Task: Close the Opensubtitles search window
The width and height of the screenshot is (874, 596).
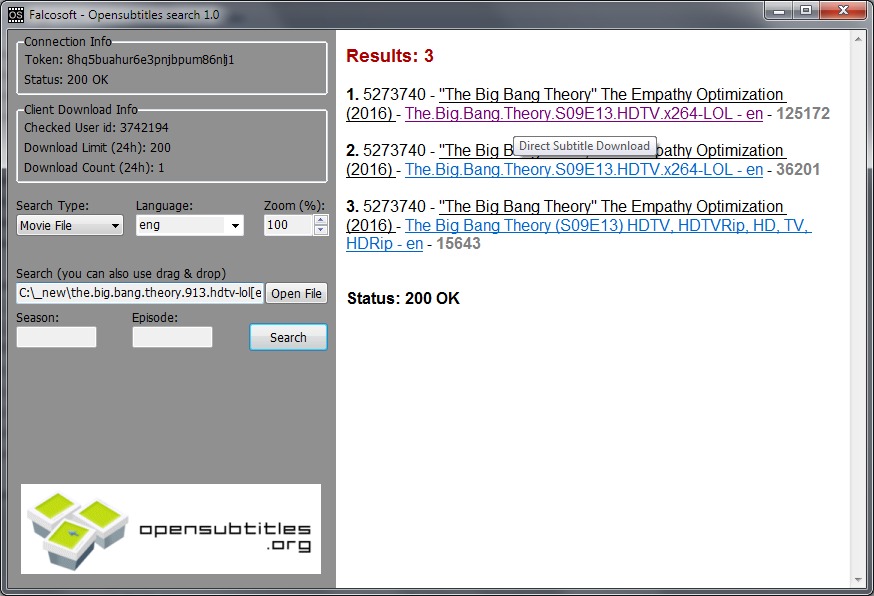Action: (843, 11)
